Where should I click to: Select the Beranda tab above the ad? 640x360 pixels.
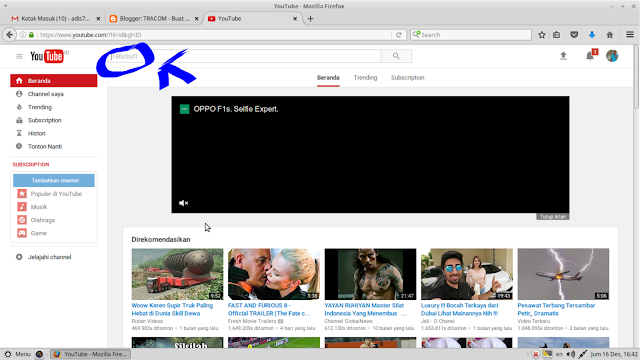tap(328, 78)
